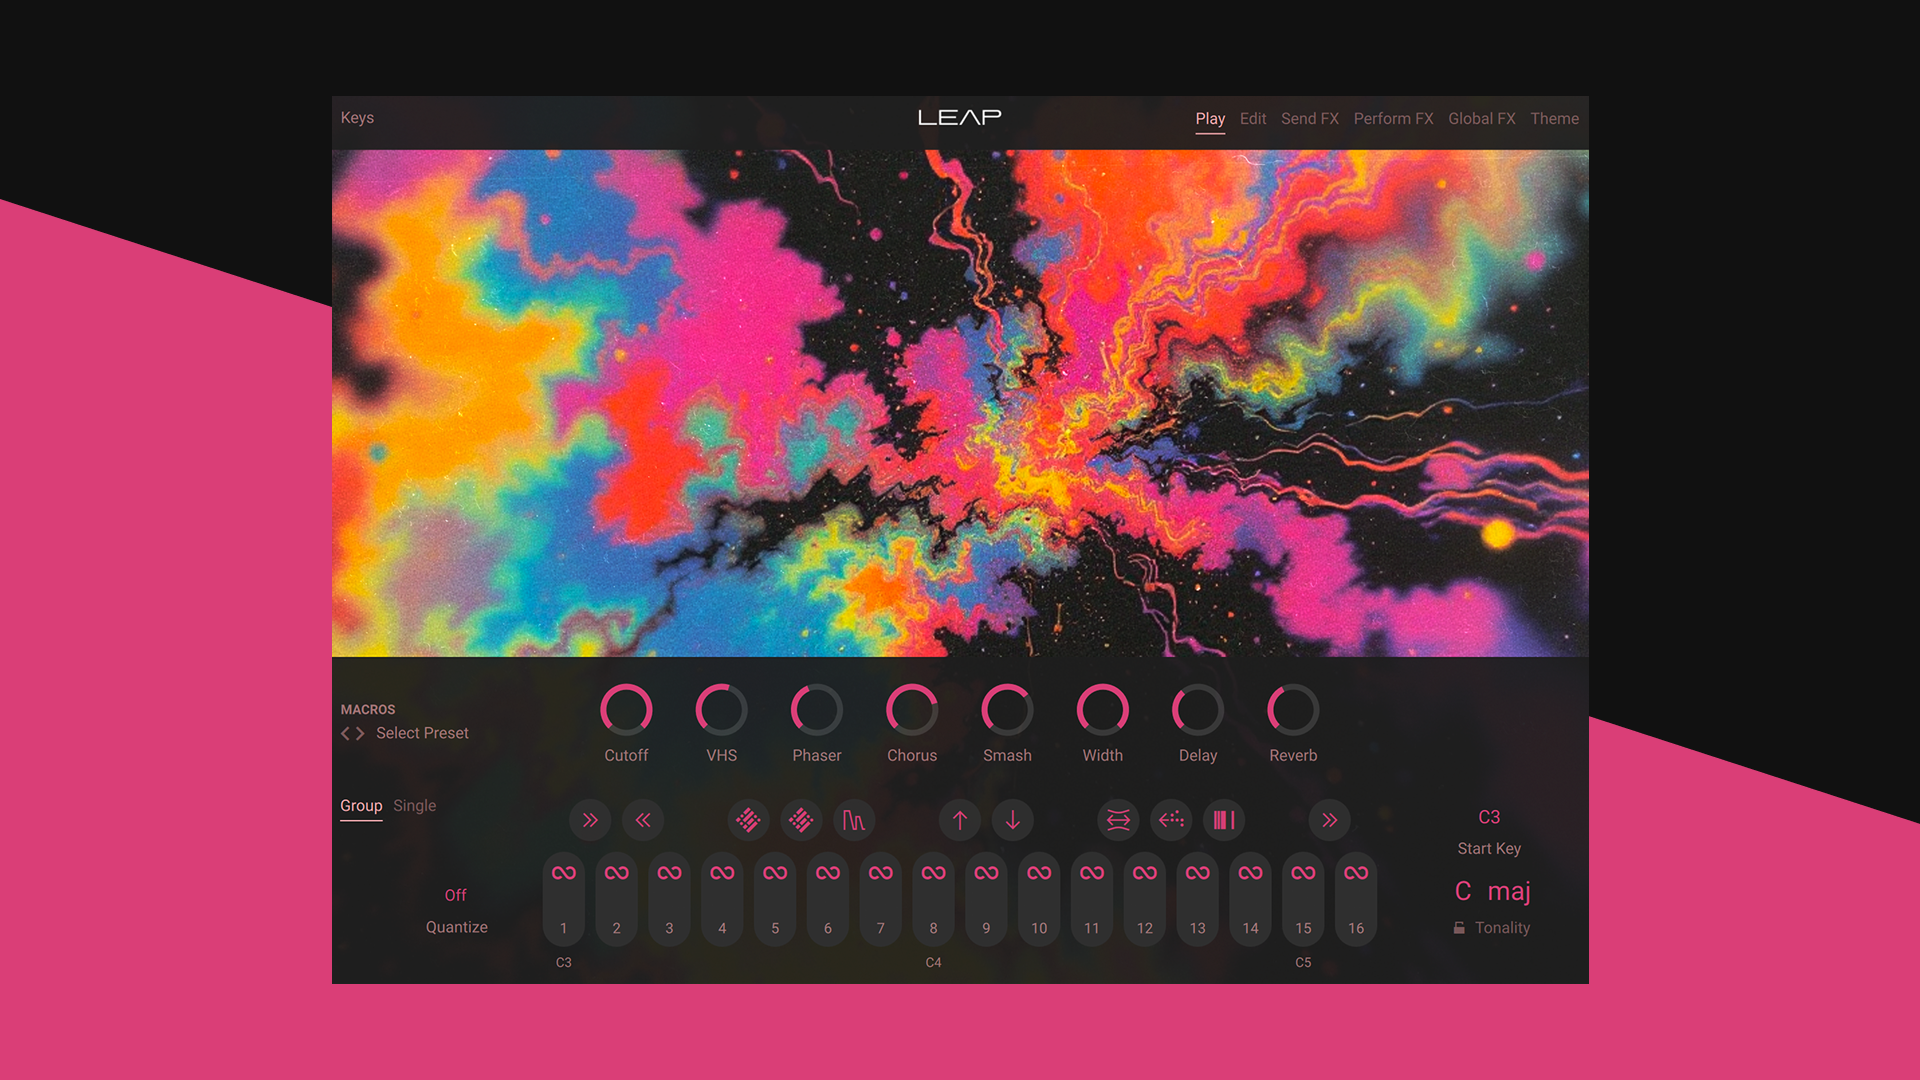The height and width of the screenshot is (1080, 1920).
Task: Toggle the infinity loop on step 1
Action: 563,872
